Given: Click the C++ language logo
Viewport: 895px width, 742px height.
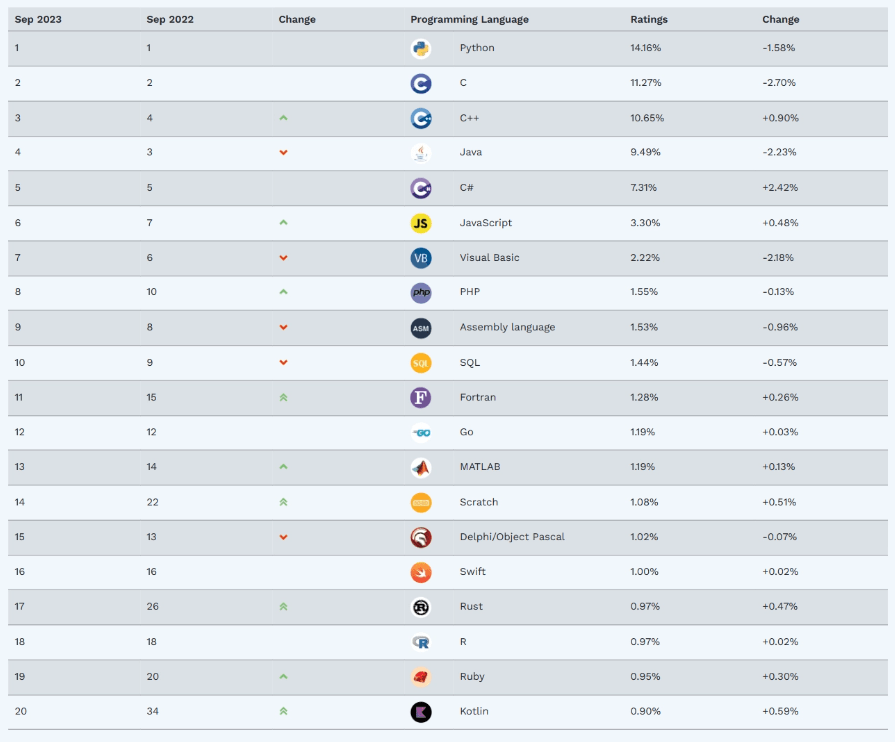Looking at the screenshot, I should (x=421, y=119).
